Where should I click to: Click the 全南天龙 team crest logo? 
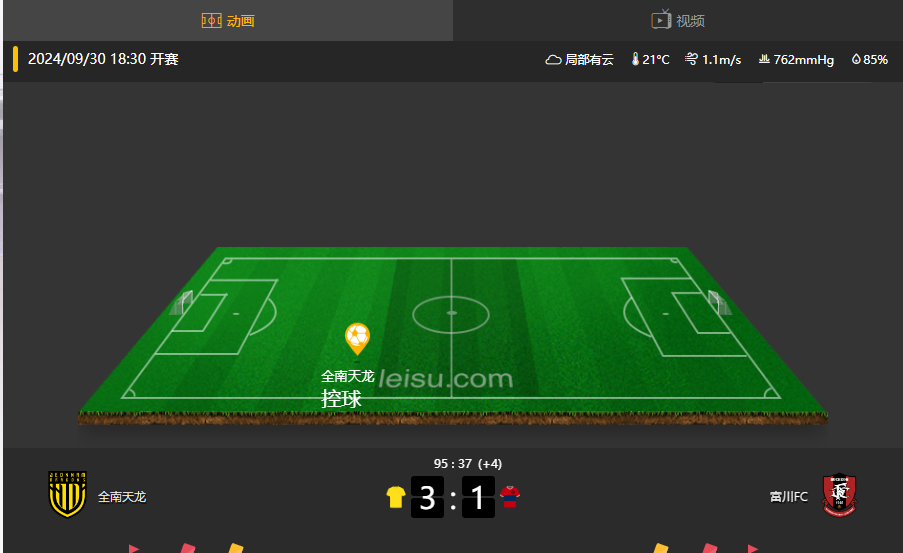tap(67, 494)
